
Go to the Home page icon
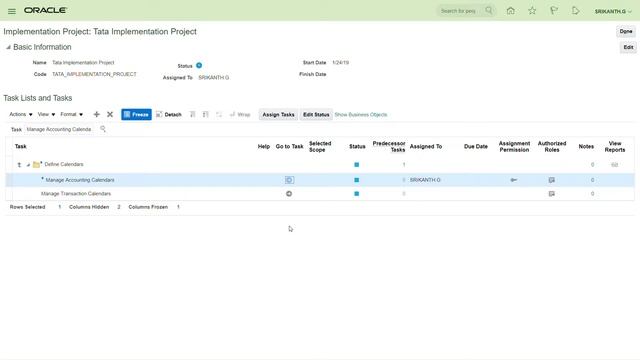coord(510,11)
